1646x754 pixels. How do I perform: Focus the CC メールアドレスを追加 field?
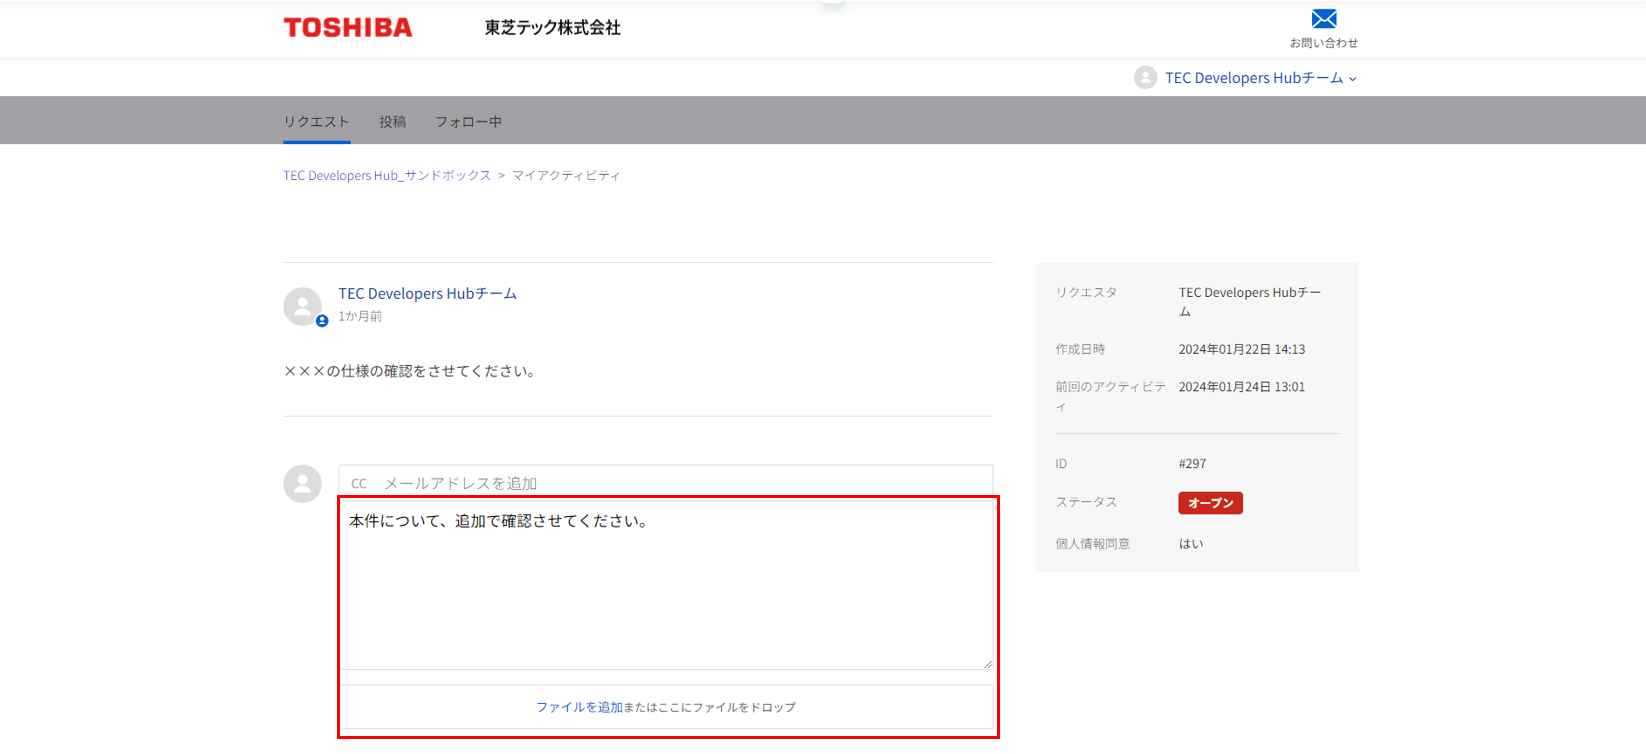pyautogui.click(x=665, y=483)
